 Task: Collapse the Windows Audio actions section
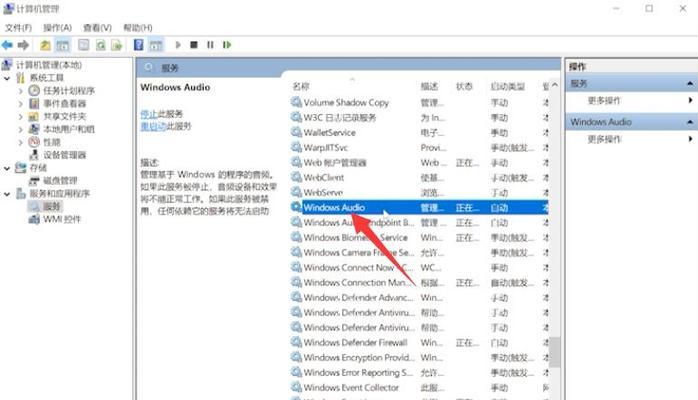click(690, 122)
